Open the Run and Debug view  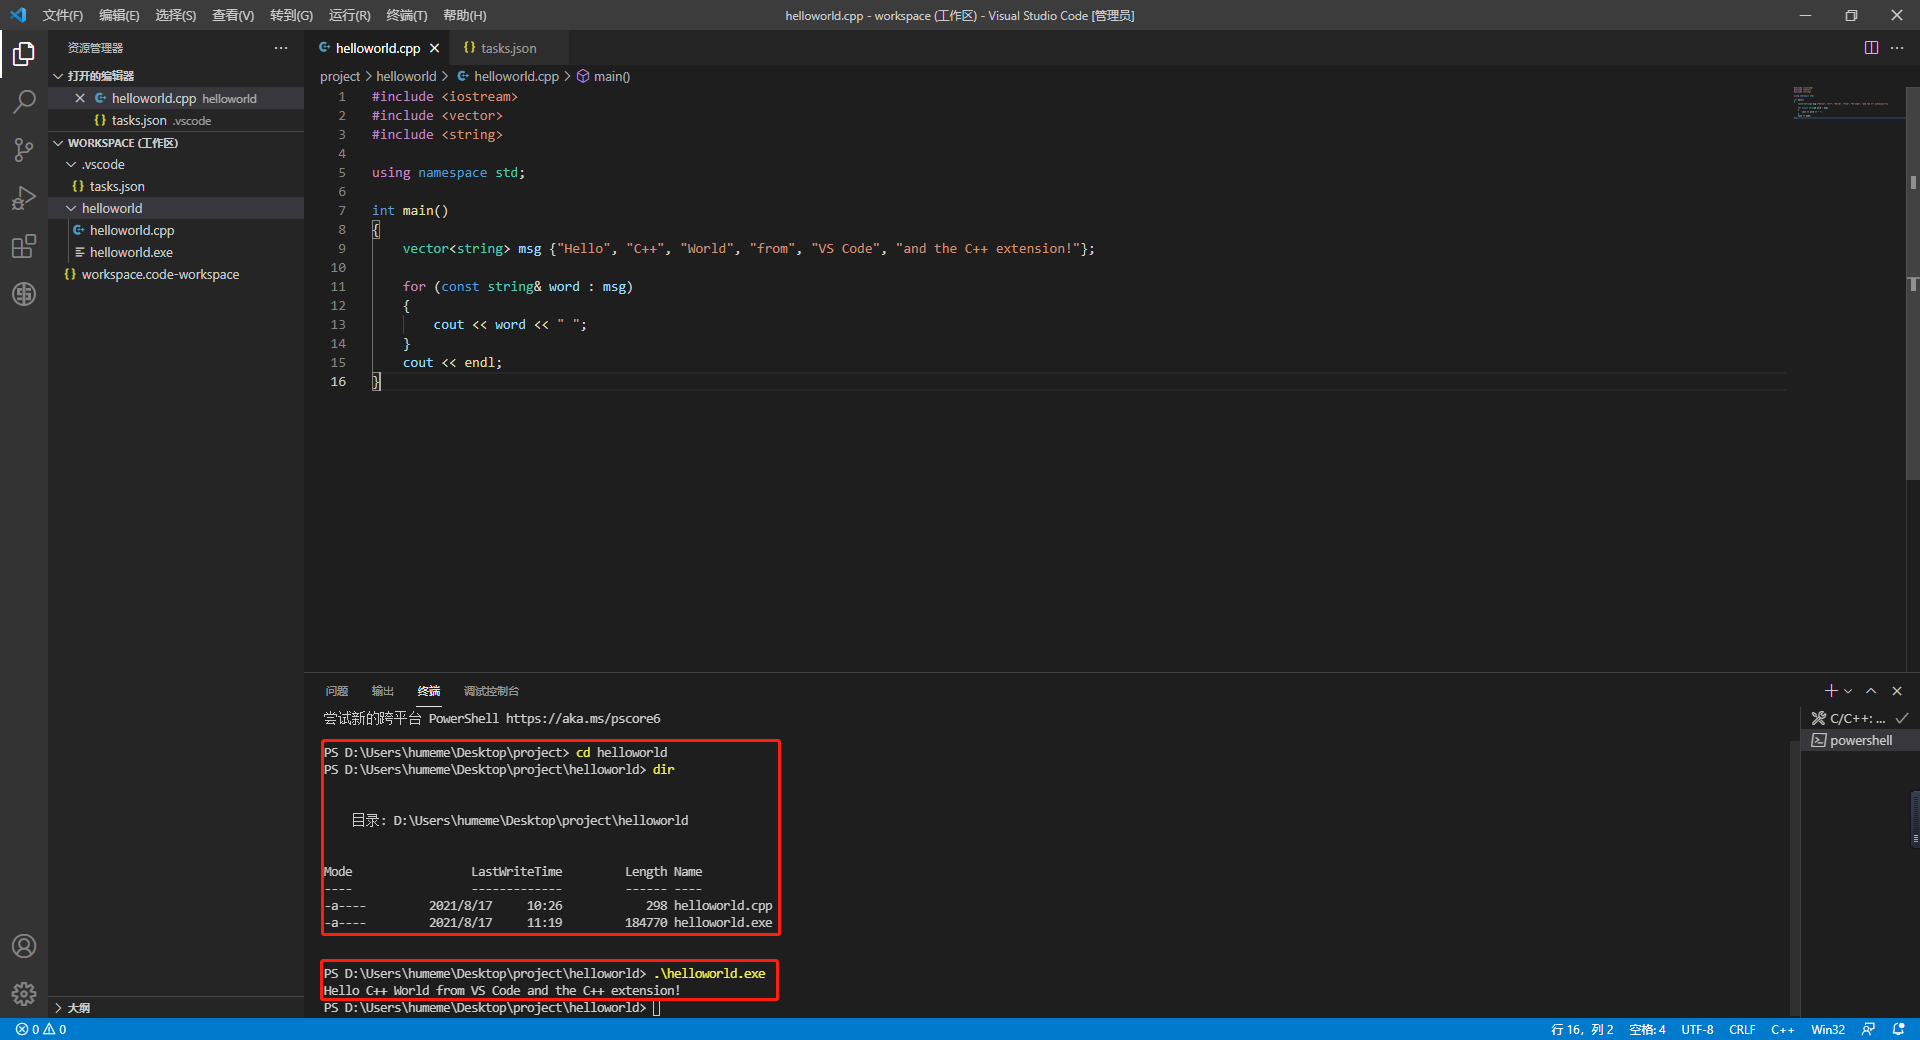(x=24, y=197)
